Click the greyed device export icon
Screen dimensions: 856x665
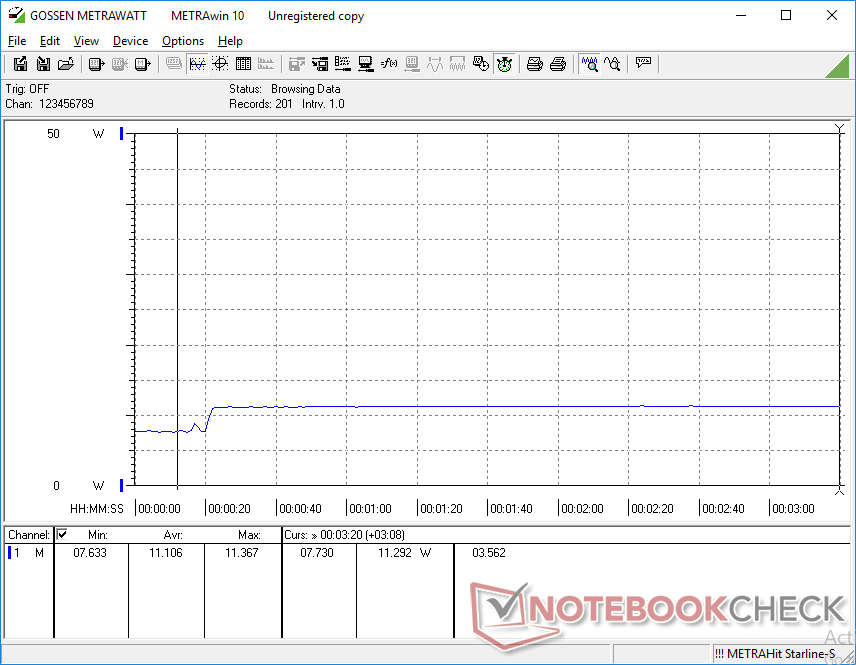click(x=296, y=64)
